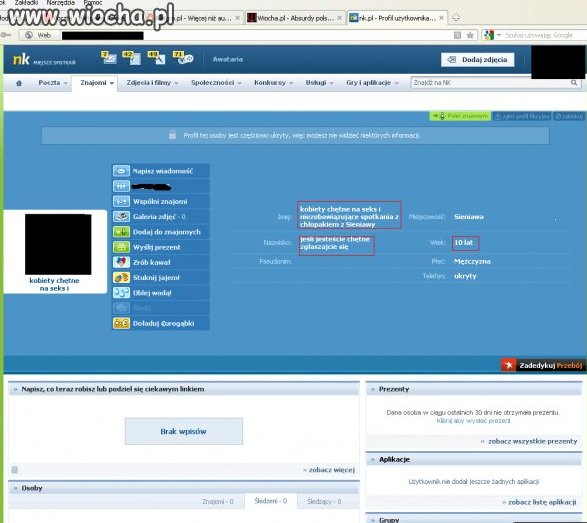Image resolution: width=587 pixels, height=523 pixels.
Task: Click the home icon in navigation bar
Action: pyautogui.click(x=19, y=83)
